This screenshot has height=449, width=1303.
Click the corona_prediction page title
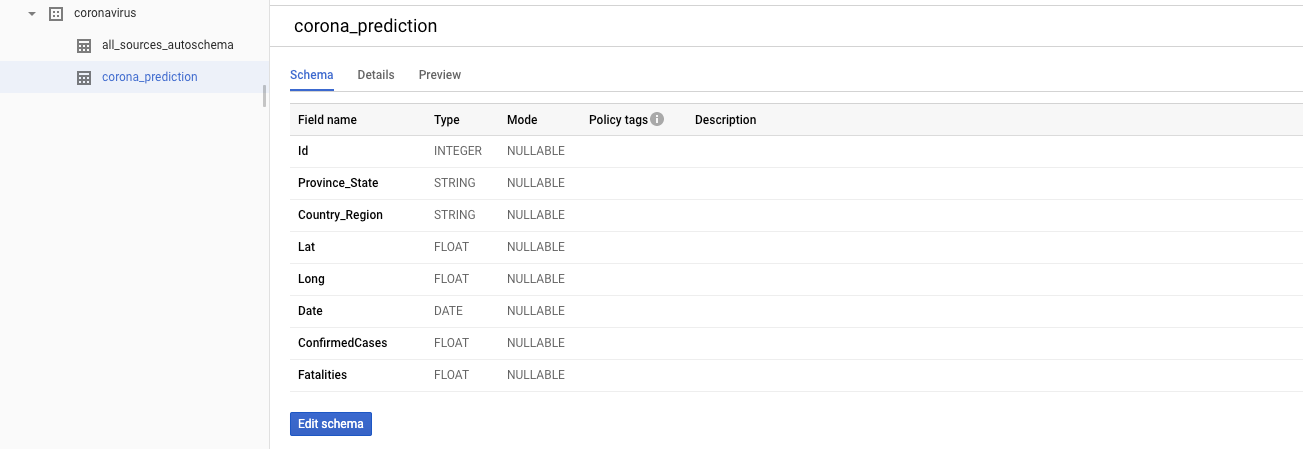(365, 26)
